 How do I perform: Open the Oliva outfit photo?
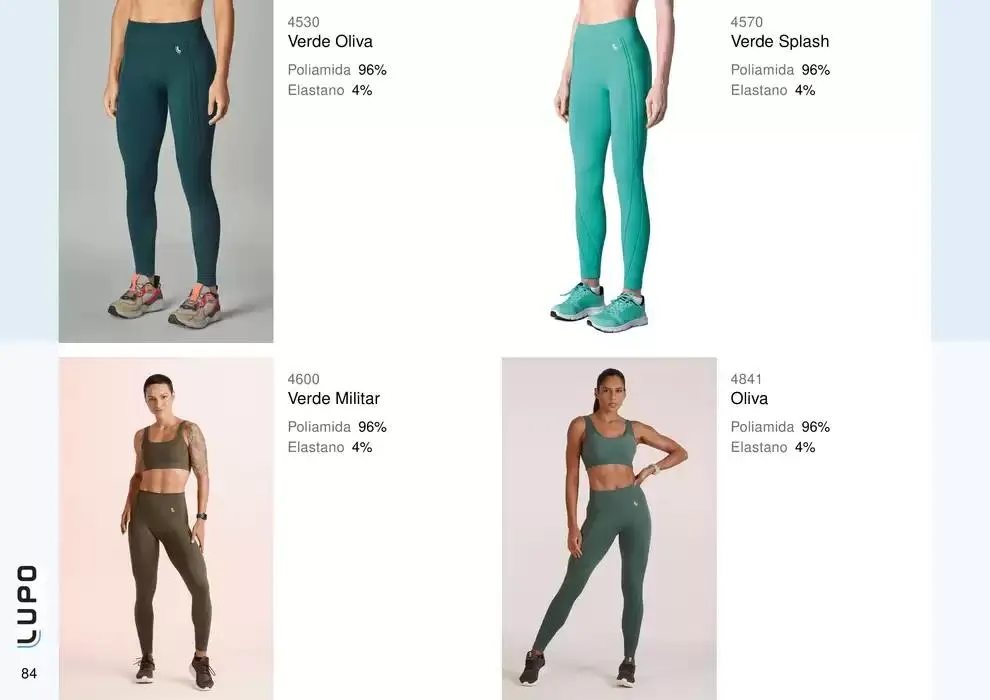(x=609, y=528)
